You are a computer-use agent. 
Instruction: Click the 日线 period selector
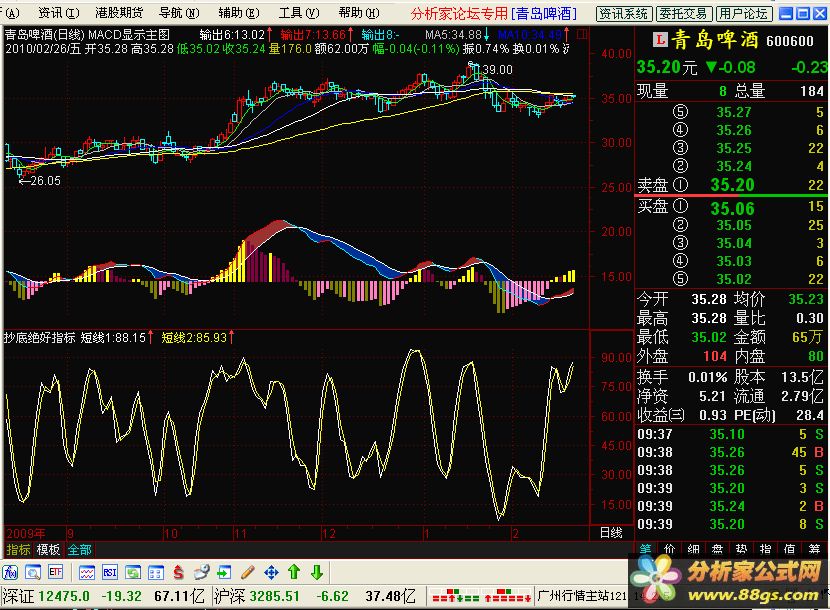coord(611,533)
